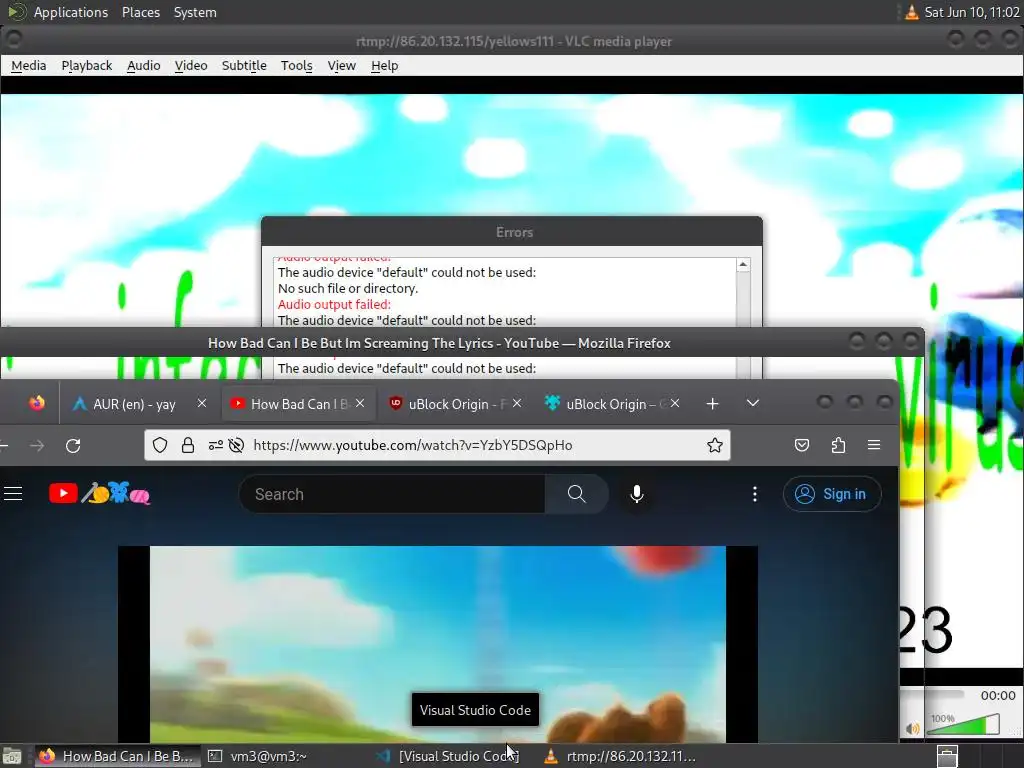Open the VLC Playback menu
Image resolution: width=1024 pixels, height=768 pixels.
coord(87,65)
